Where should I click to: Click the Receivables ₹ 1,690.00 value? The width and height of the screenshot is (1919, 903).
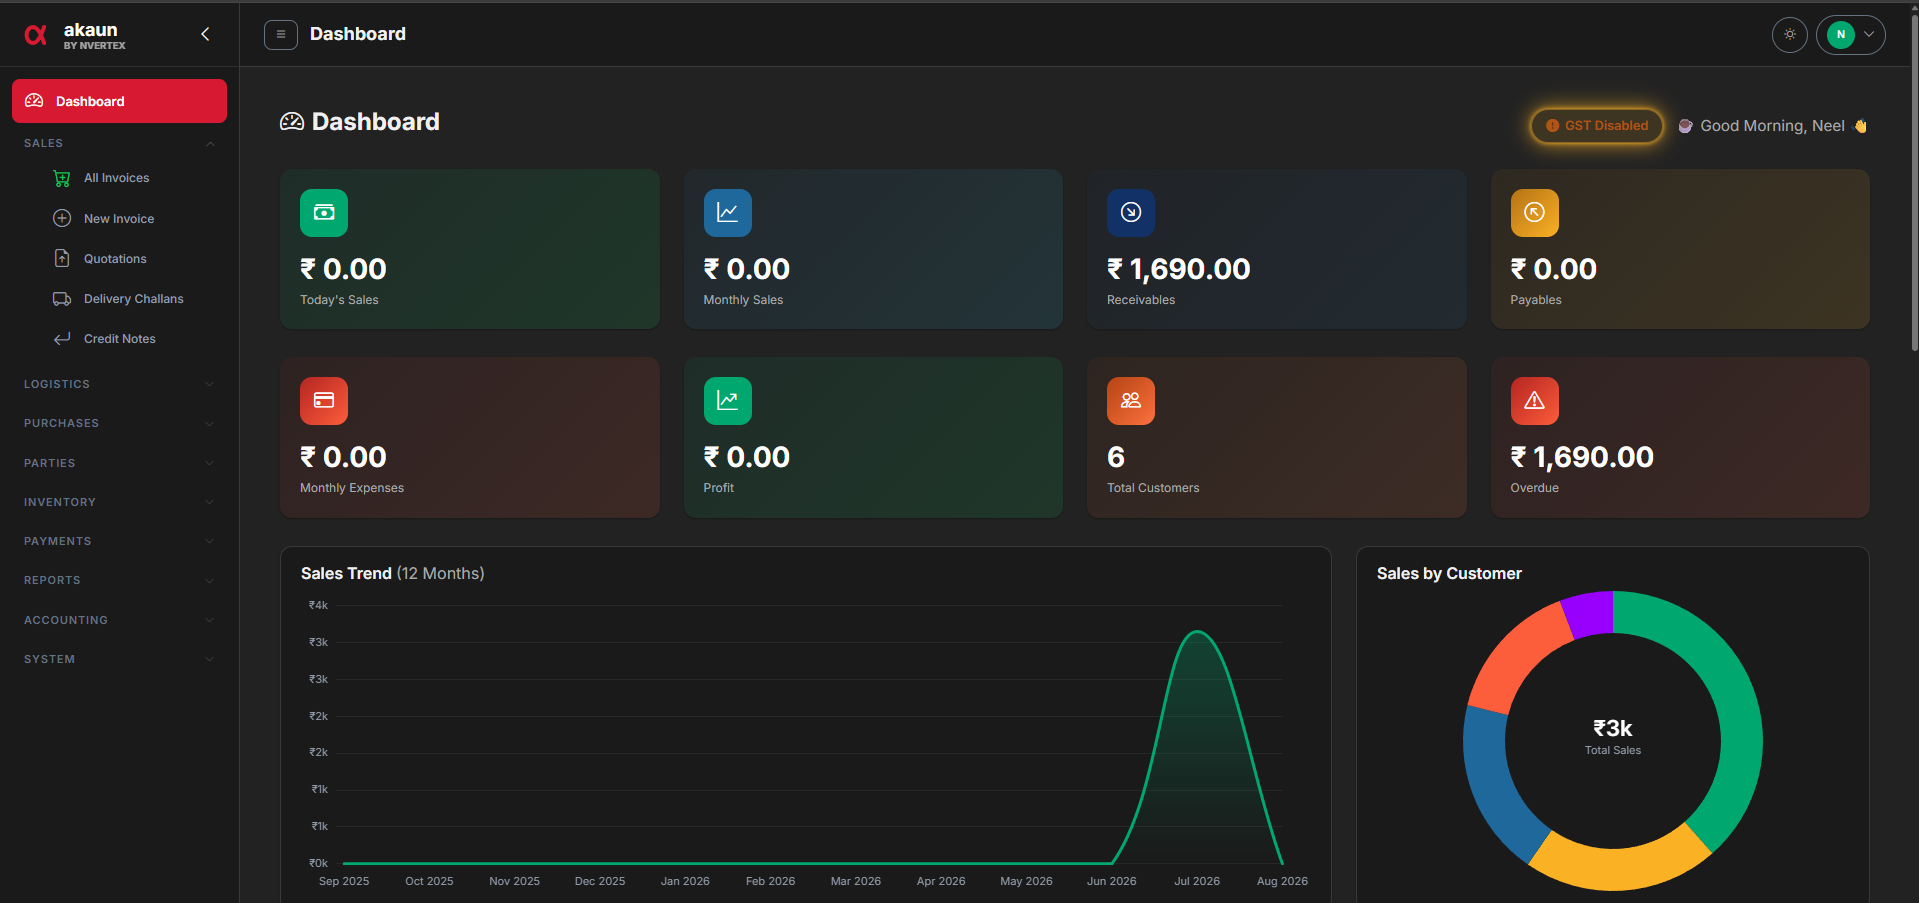(x=1178, y=269)
